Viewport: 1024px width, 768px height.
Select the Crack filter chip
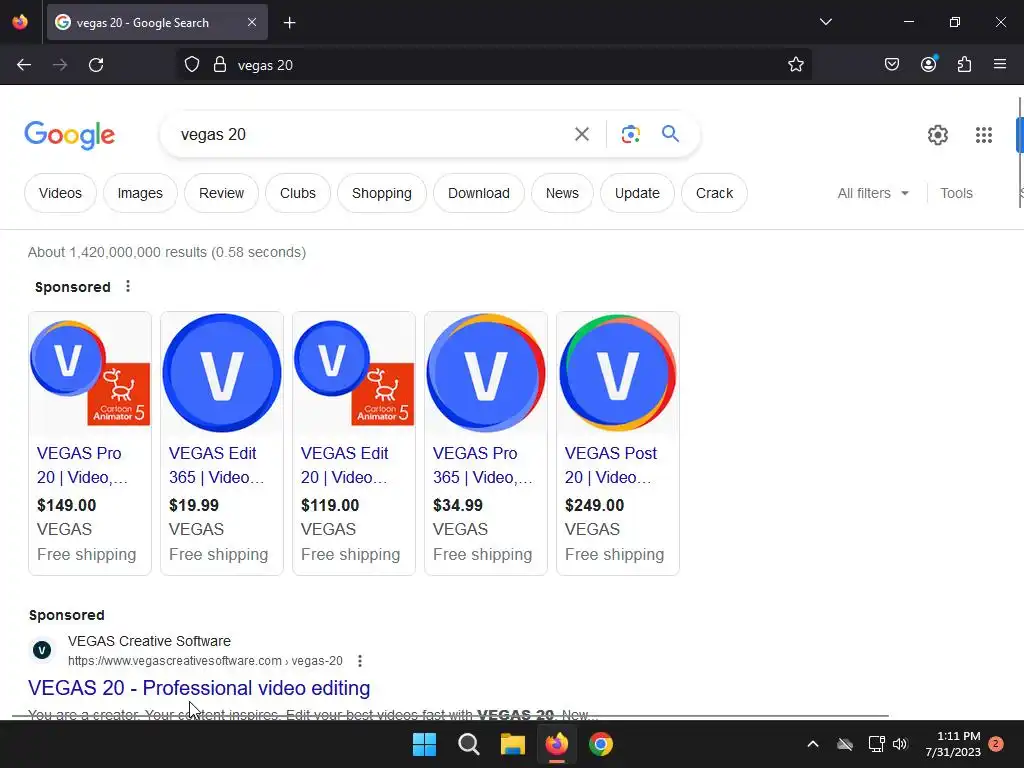click(714, 193)
